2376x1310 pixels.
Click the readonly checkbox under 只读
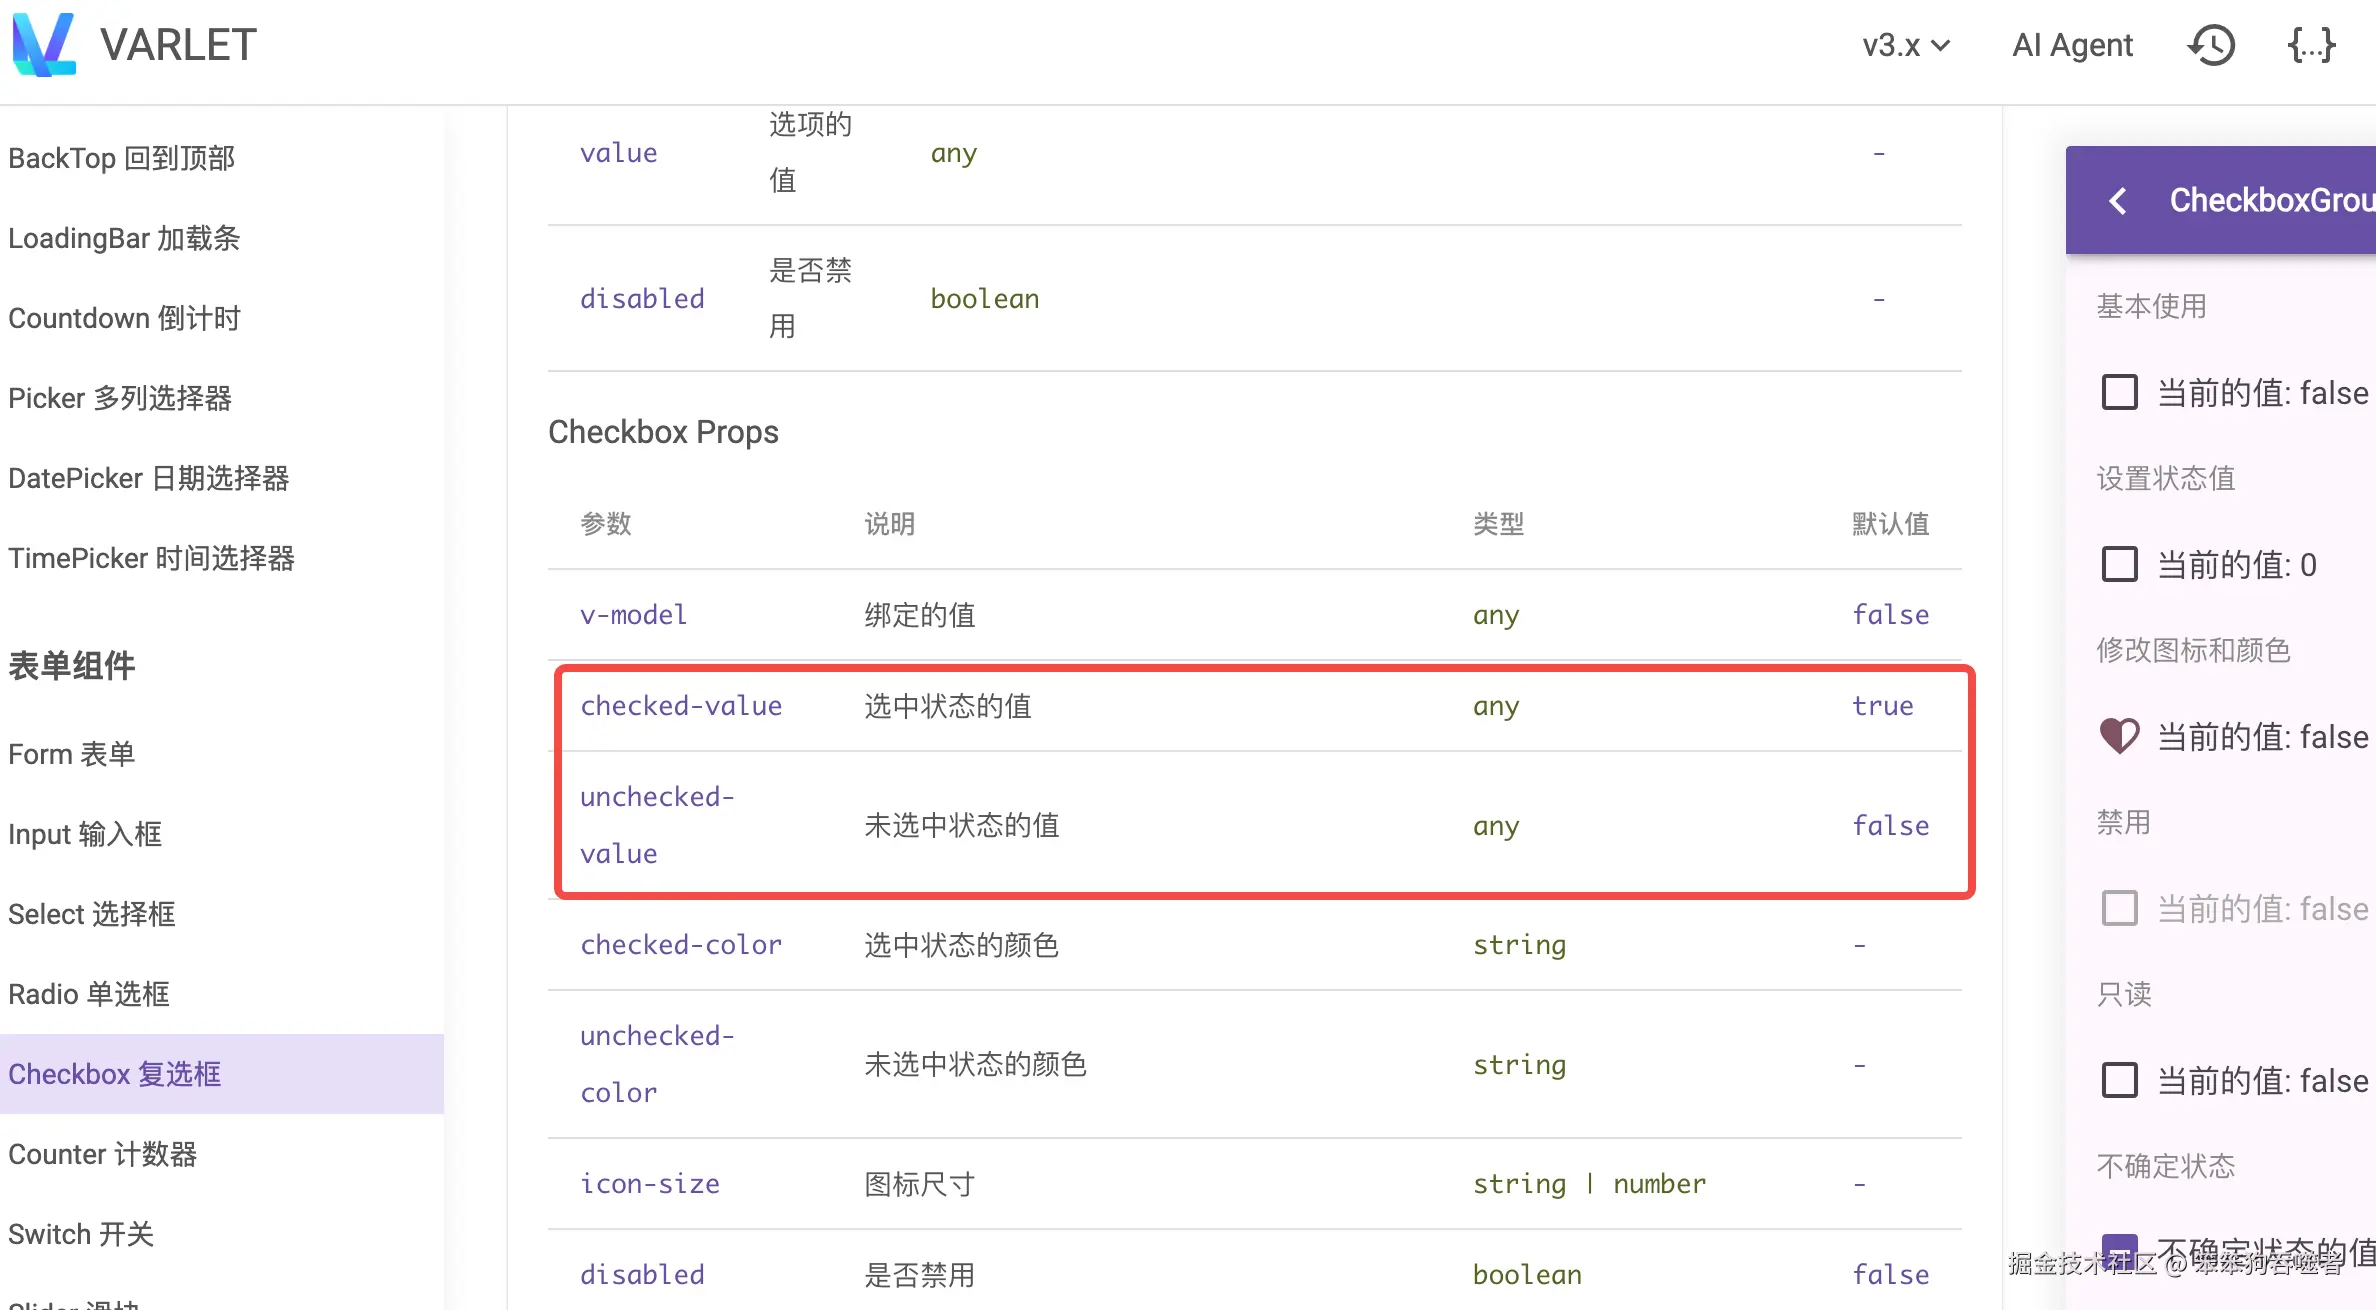[2119, 1080]
